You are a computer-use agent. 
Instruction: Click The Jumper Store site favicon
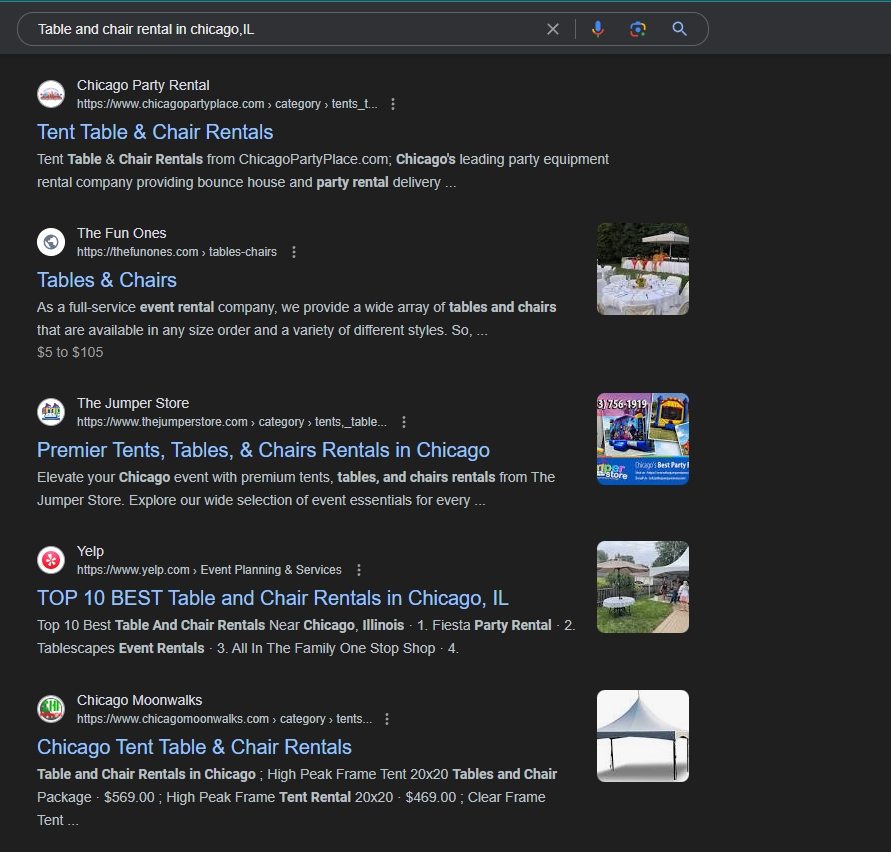click(51, 412)
